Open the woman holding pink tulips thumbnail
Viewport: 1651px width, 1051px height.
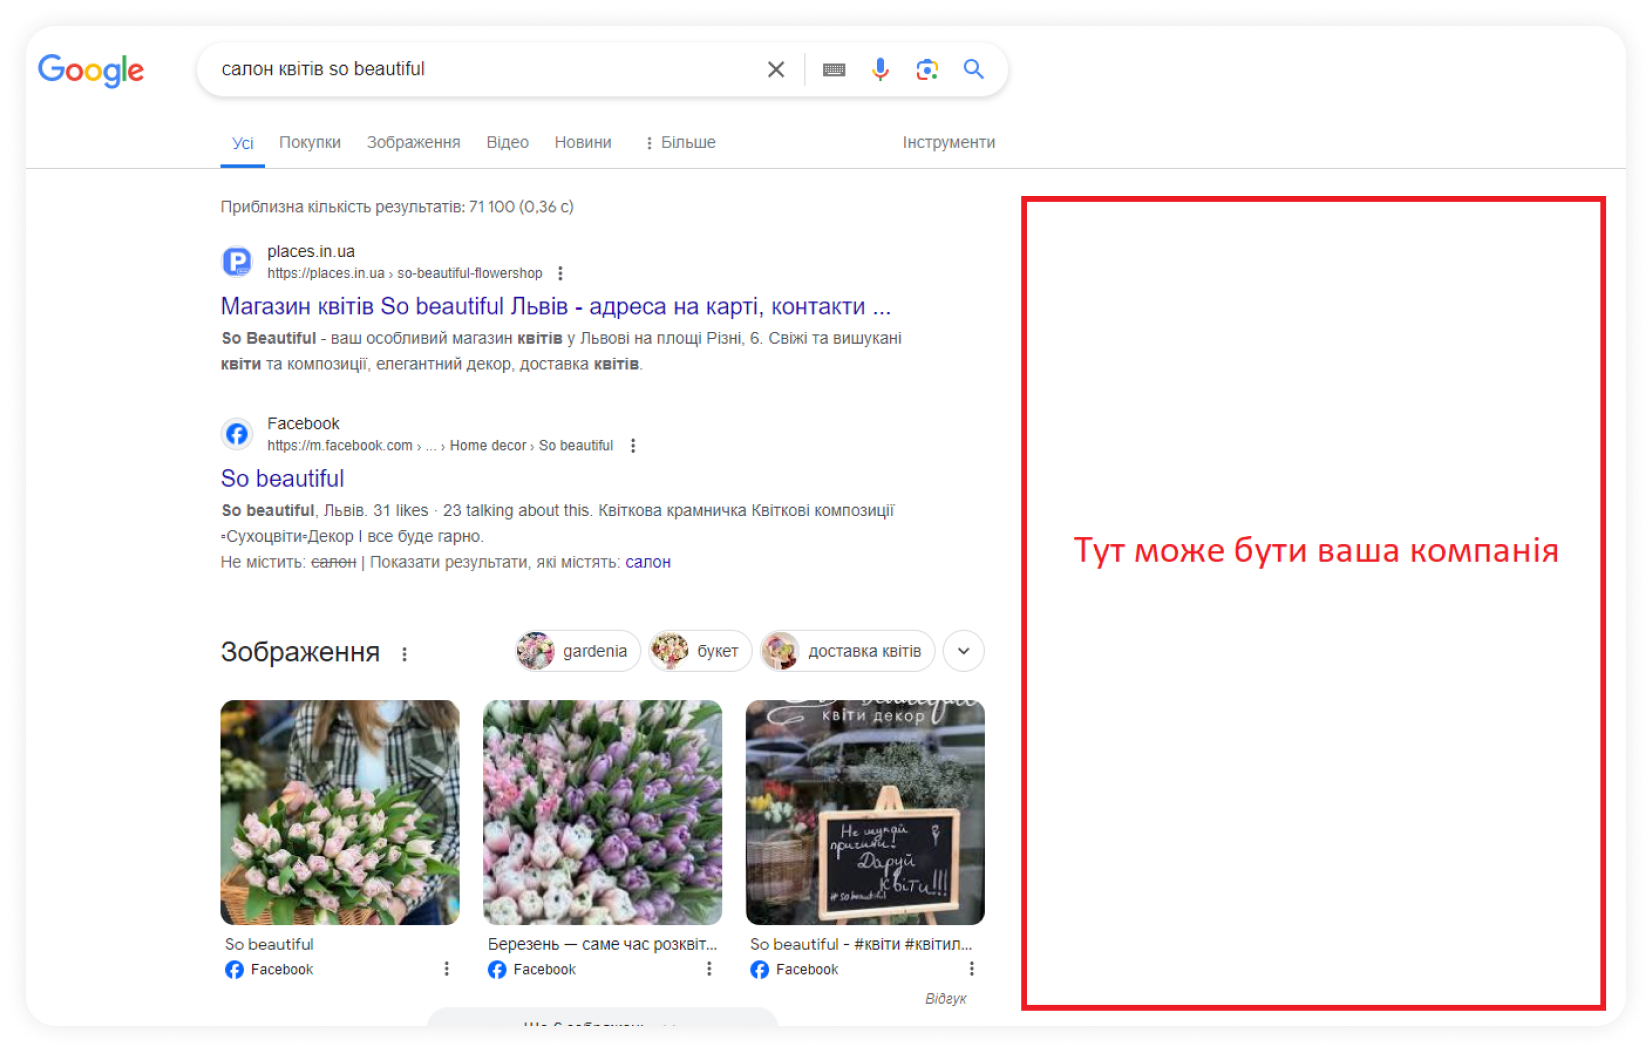[340, 812]
